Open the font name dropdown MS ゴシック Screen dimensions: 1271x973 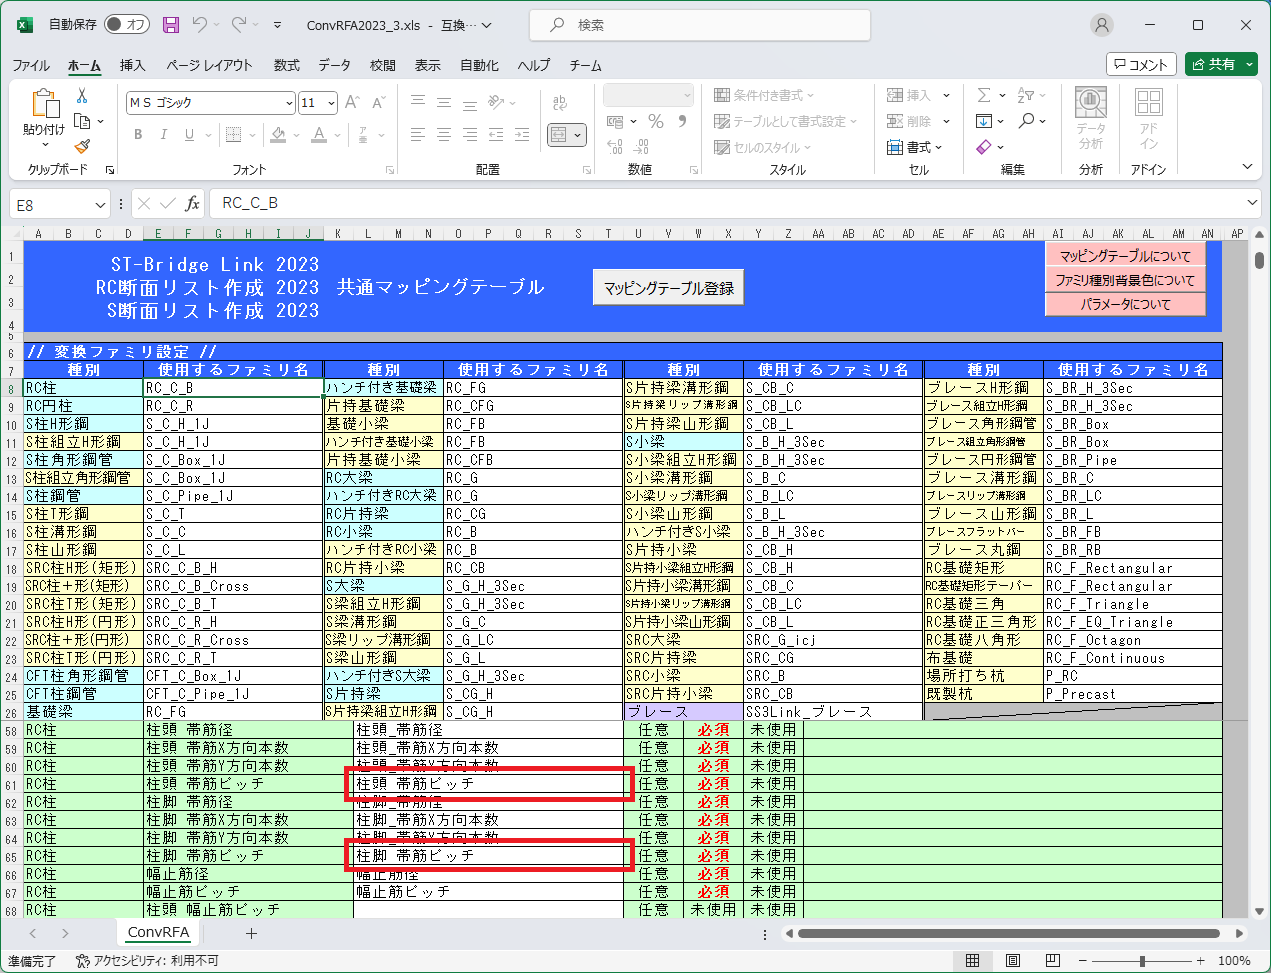290,103
